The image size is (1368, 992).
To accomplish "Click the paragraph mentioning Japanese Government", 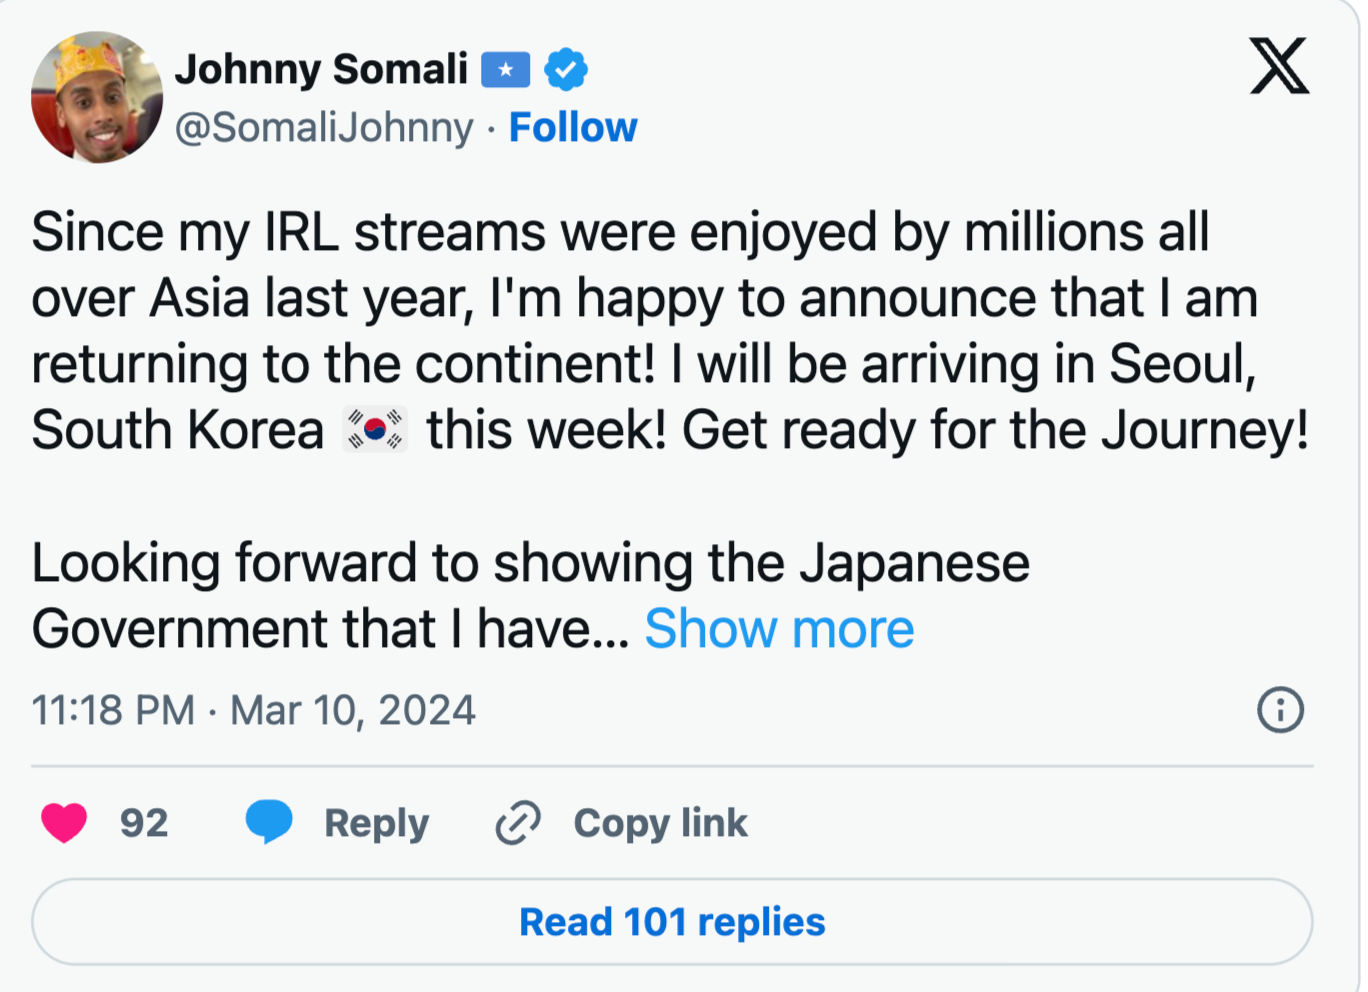I will pyautogui.click(x=530, y=596).
